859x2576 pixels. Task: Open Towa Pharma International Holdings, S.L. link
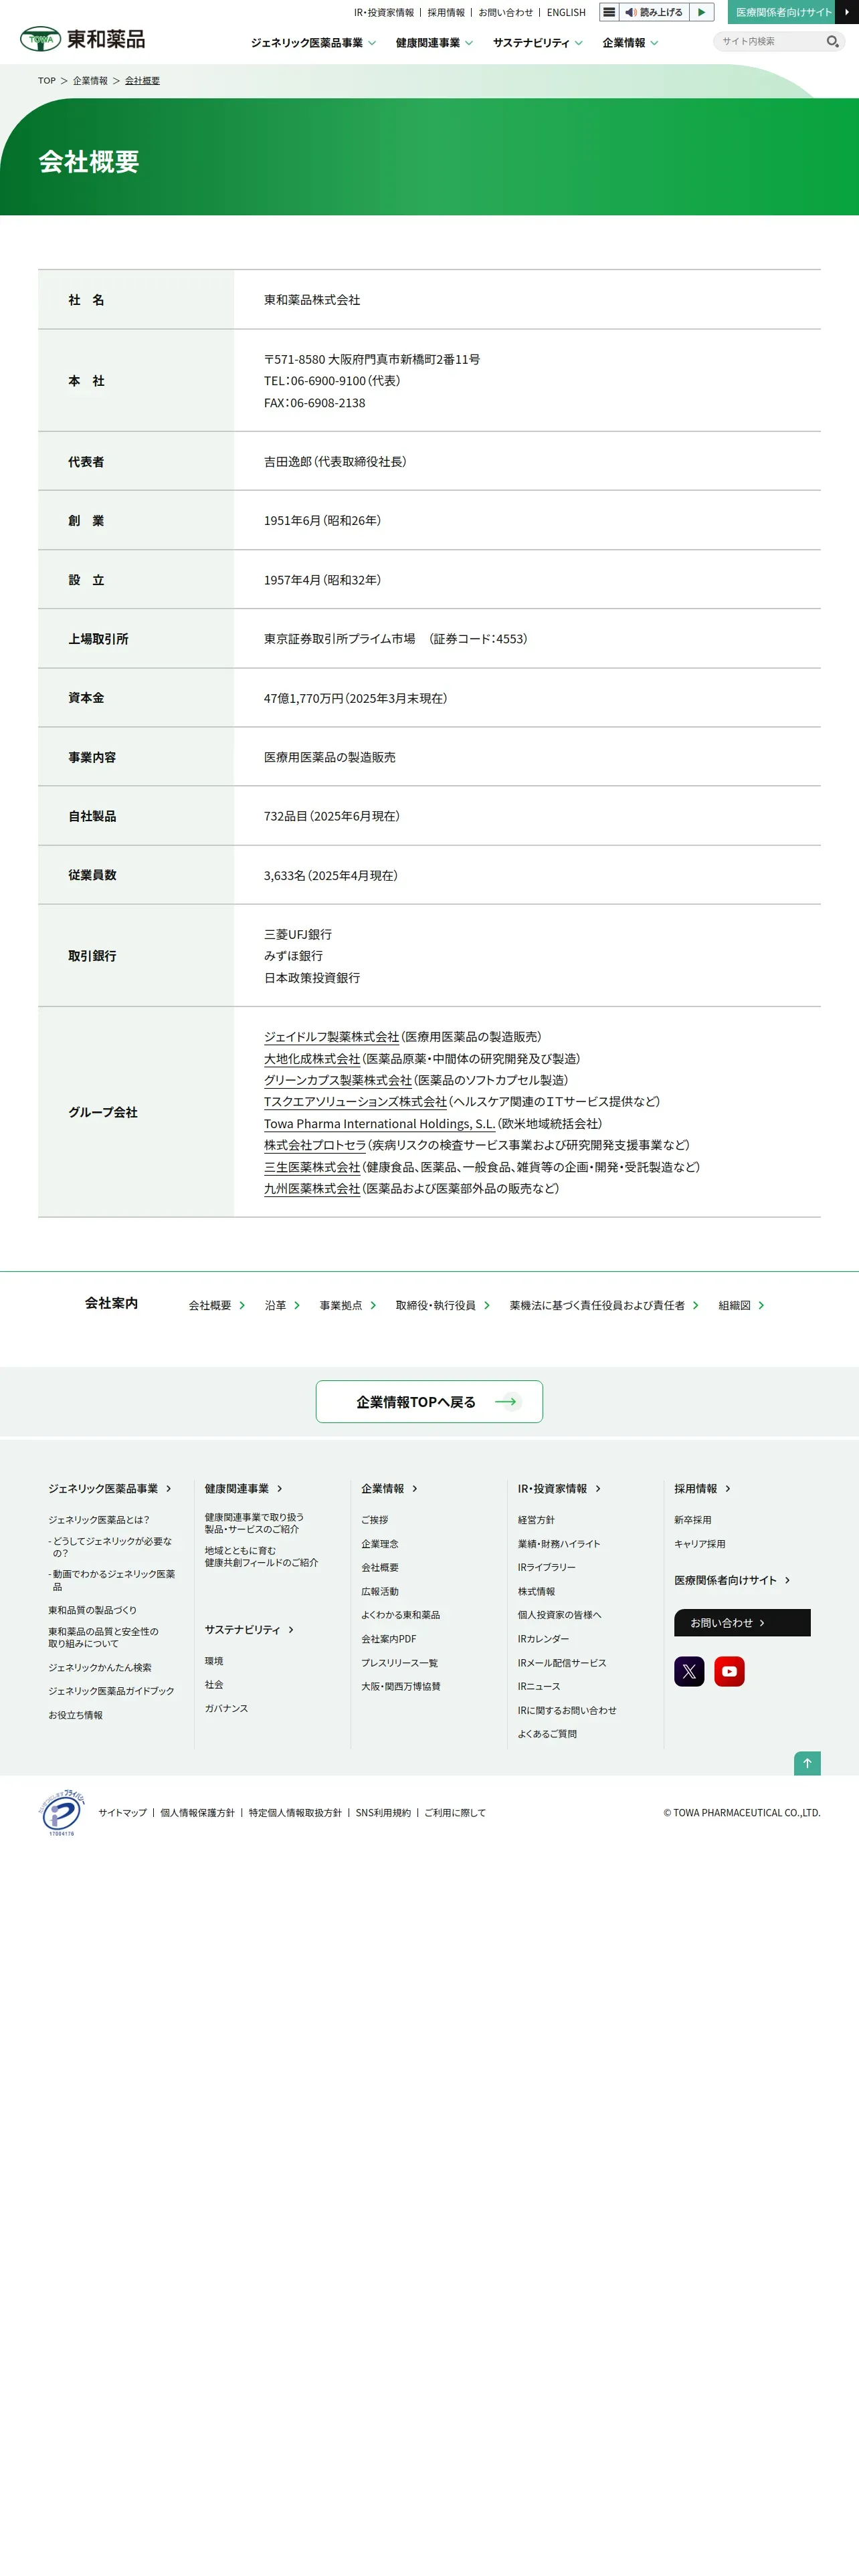[x=379, y=1124]
